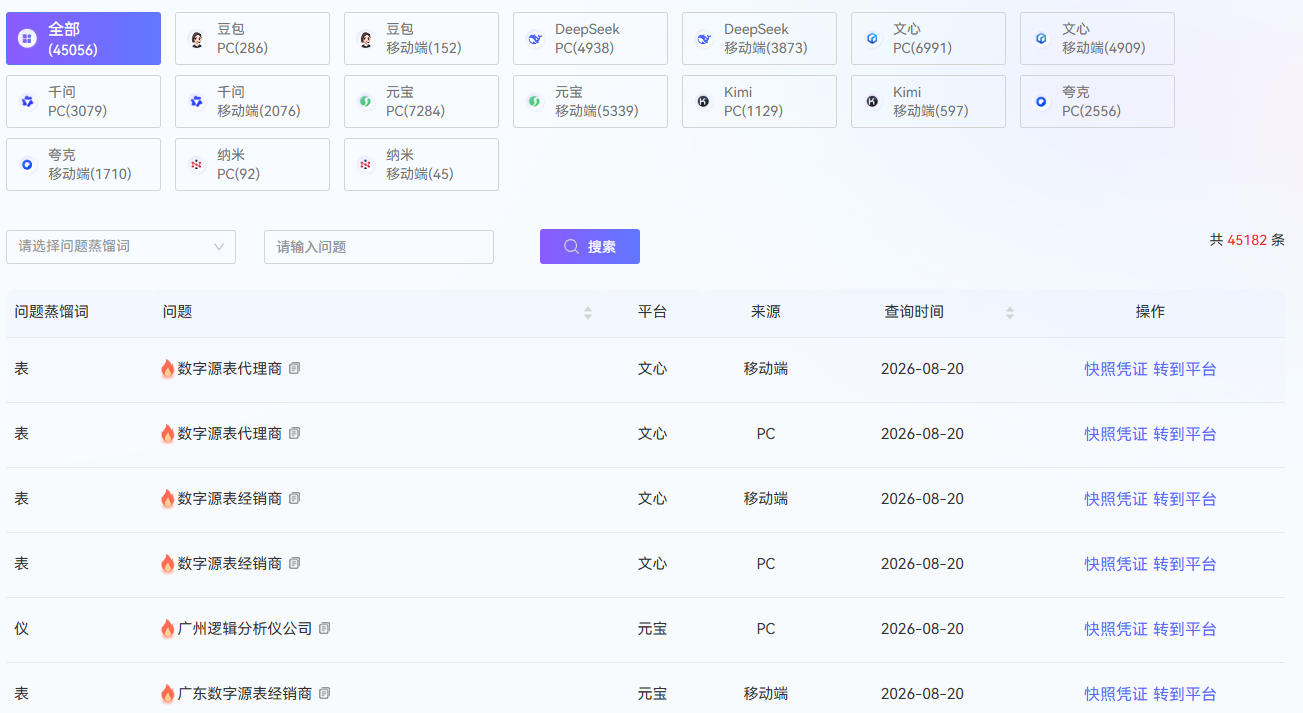
Task: Switch to Kimi 移动端(597) tab
Action: [928, 101]
